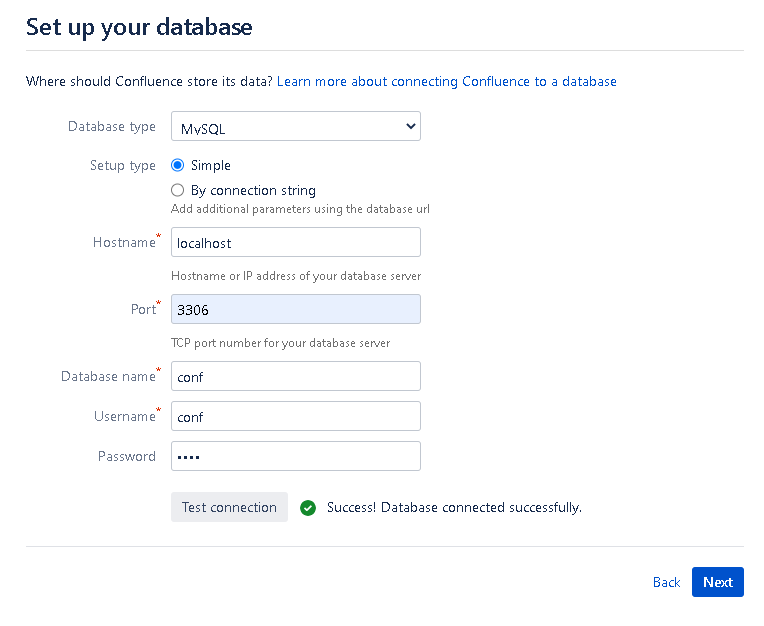
Task: Open the Database type dropdown
Action: [295, 127]
